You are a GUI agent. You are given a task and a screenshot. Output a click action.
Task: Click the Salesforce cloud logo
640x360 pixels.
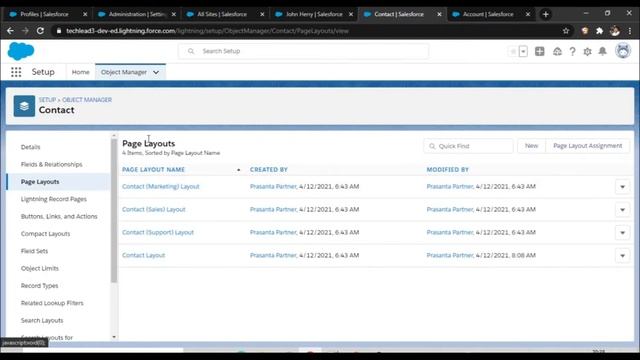point(21,51)
